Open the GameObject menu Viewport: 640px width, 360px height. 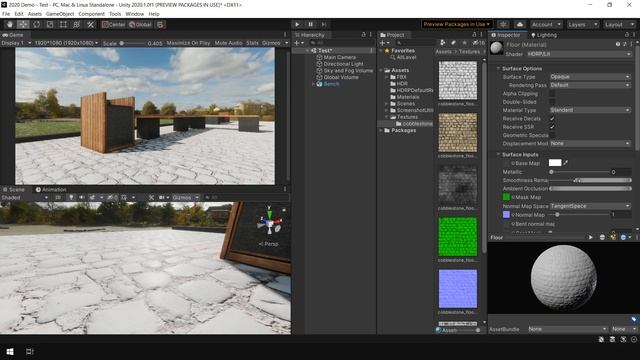pos(60,14)
